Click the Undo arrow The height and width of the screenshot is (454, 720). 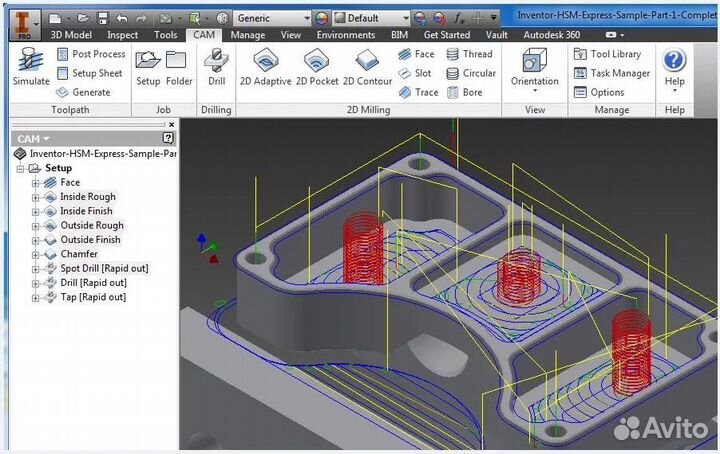[122, 18]
